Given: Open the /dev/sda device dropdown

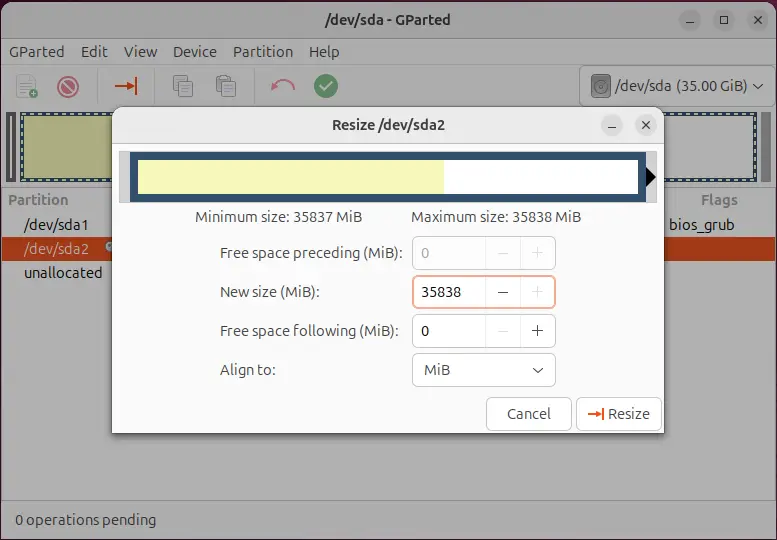Looking at the screenshot, I should click(x=676, y=87).
